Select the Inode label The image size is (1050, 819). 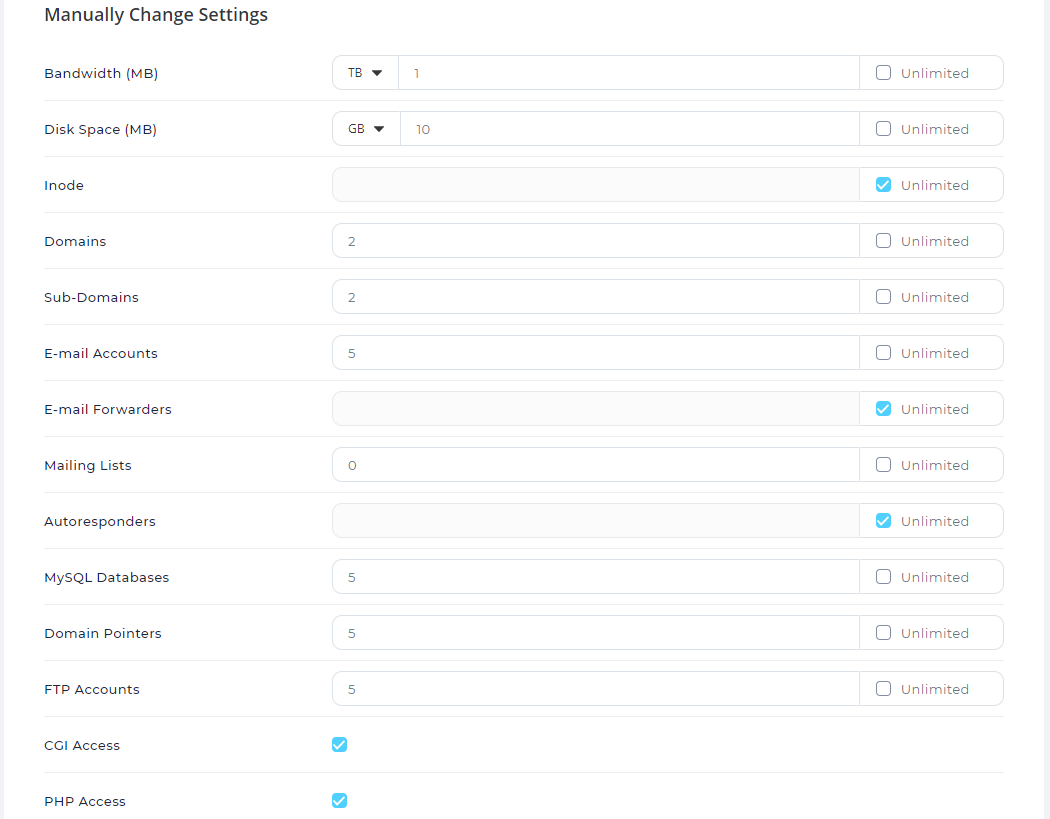tap(64, 185)
